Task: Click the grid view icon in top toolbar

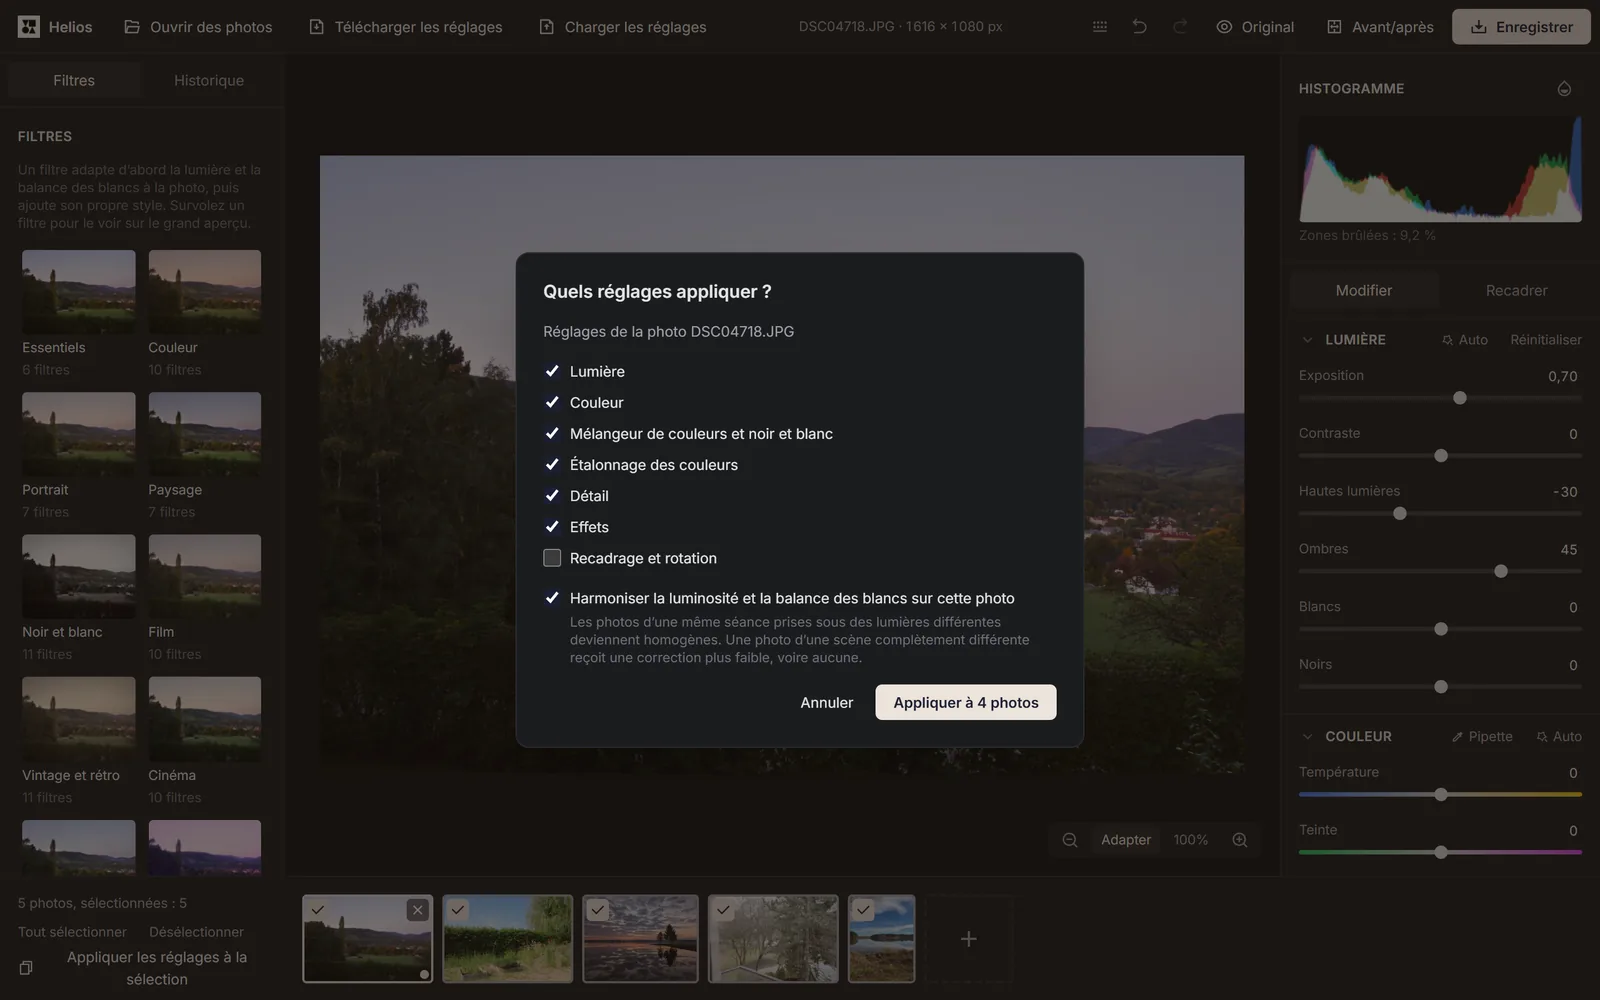Action: 1100,27
